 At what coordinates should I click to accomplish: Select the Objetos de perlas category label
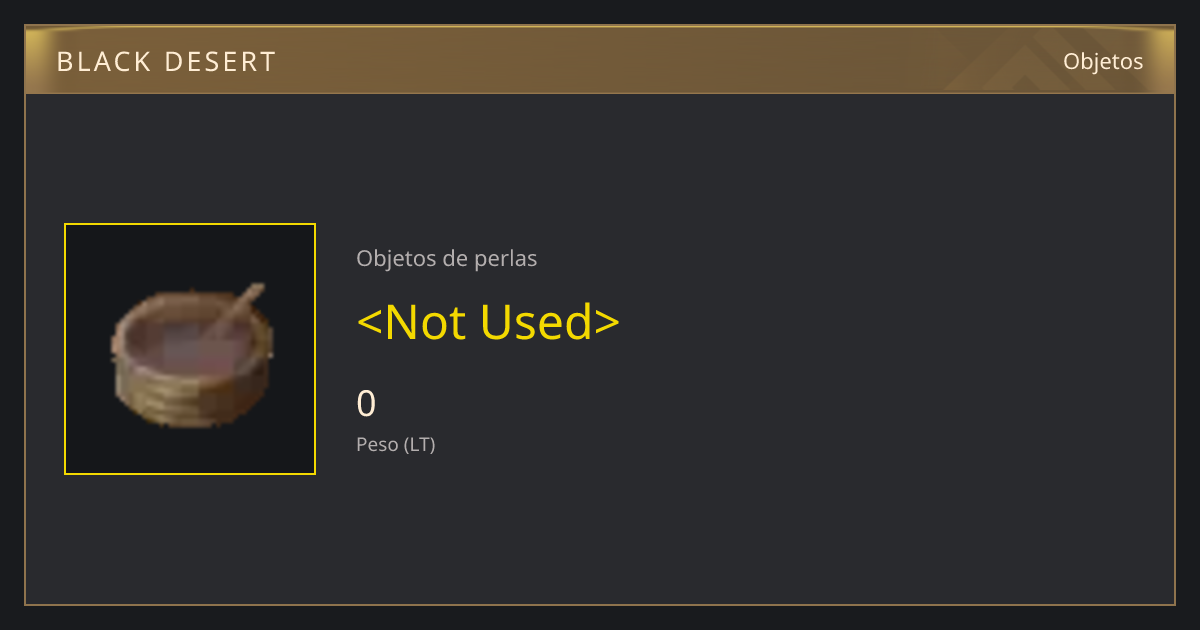447,258
